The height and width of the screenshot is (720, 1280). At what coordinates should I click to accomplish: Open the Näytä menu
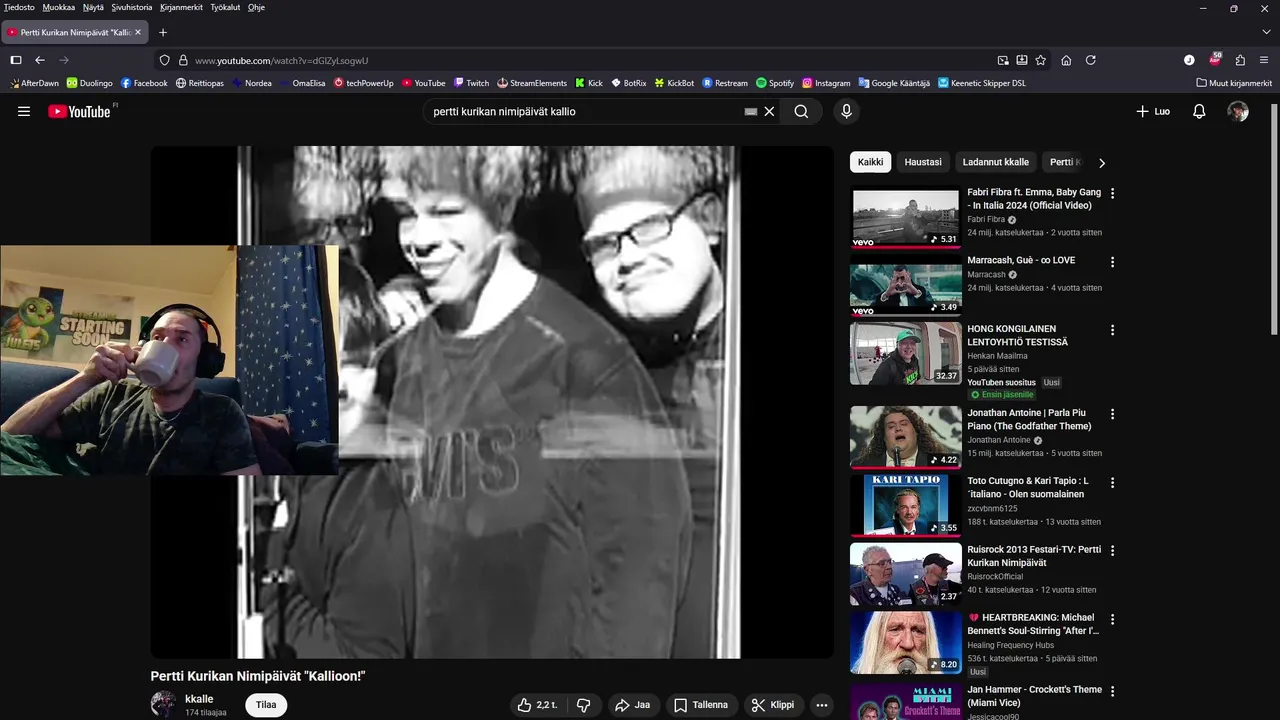pyautogui.click(x=93, y=7)
